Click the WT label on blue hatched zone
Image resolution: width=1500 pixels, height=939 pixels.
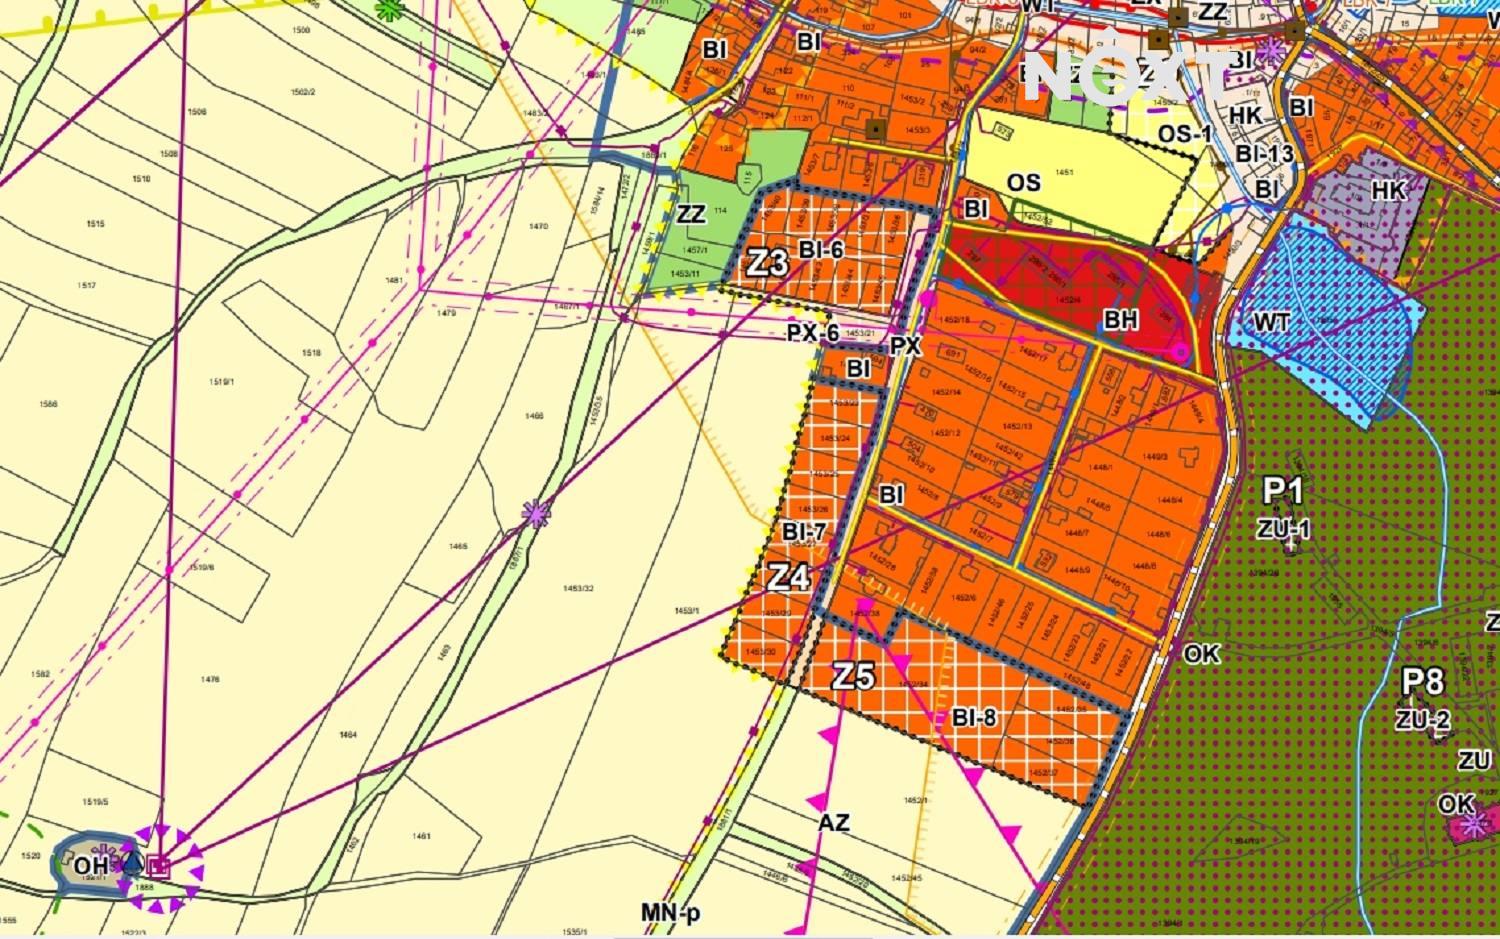coord(1270,322)
